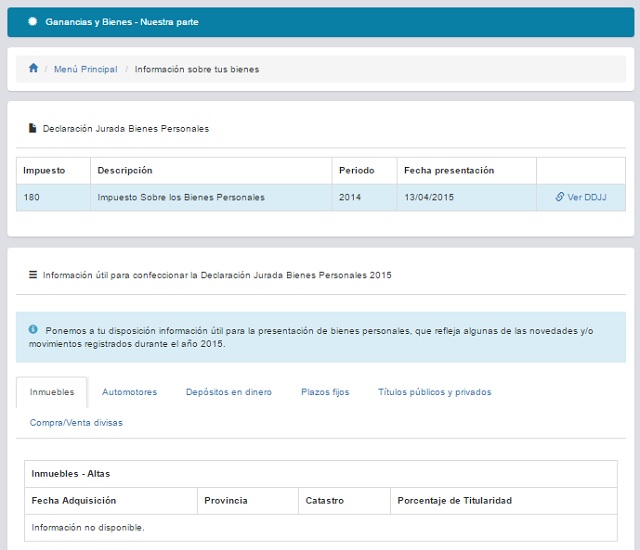
Task: Go to home via breadcrumb house icon
Action: click(33, 69)
